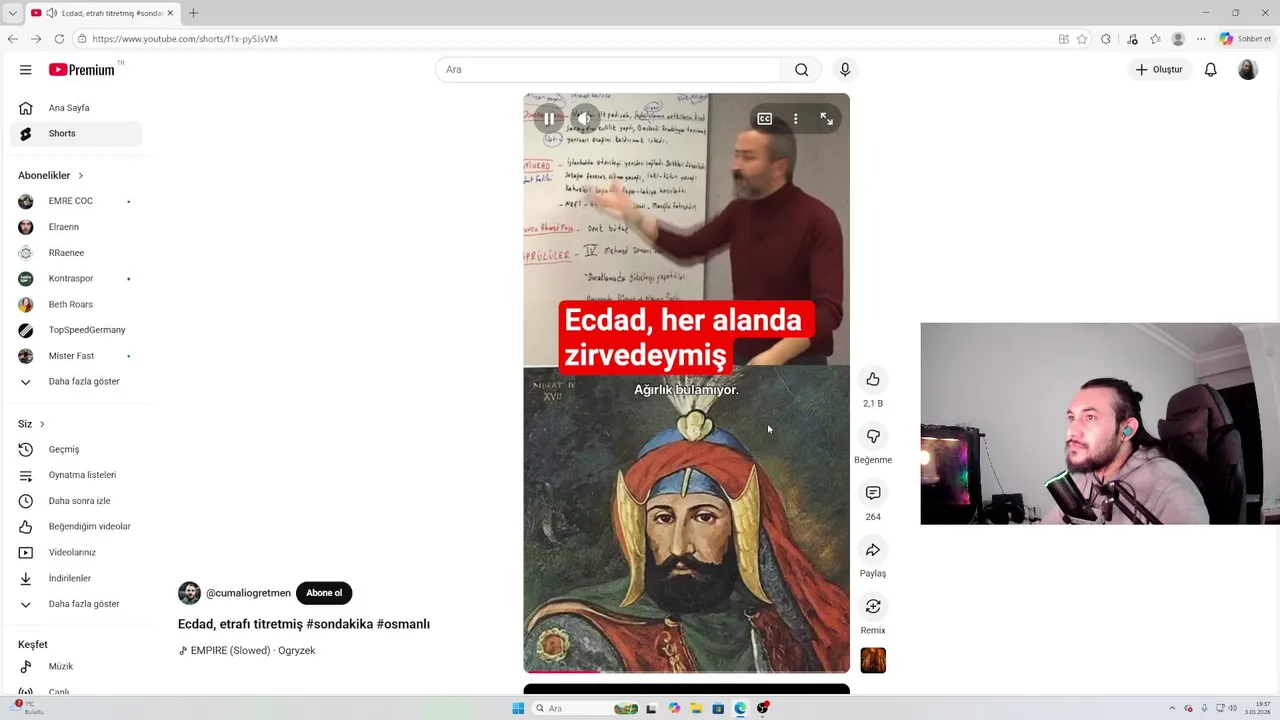The width and height of the screenshot is (1280, 720).
Task: Open the account avatar menu
Action: click(x=1248, y=70)
